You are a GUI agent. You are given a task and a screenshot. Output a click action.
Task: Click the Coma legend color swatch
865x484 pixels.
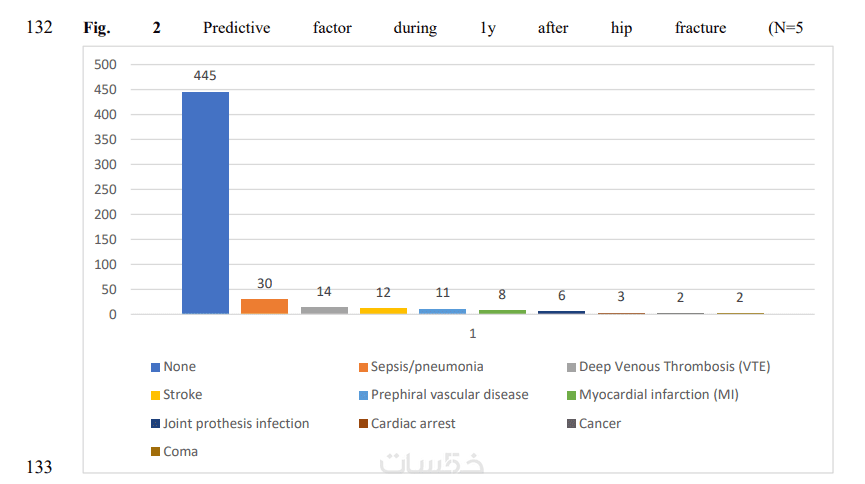(x=155, y=451)
